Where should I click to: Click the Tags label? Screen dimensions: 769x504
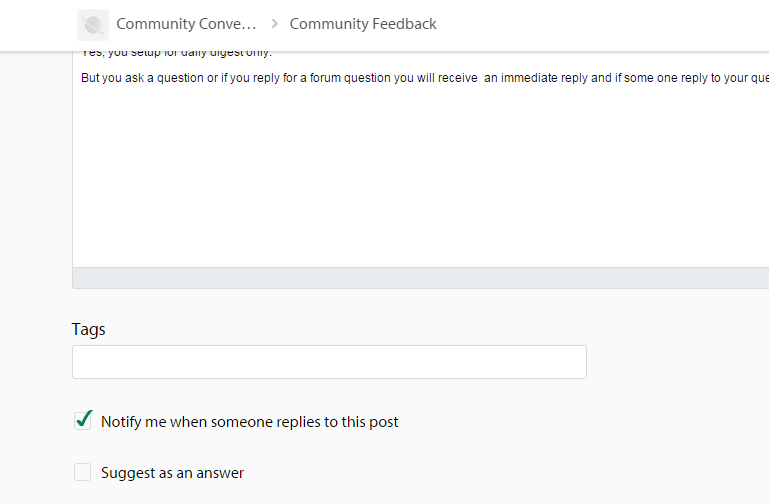pyautogui.click(x=89, y=329)
